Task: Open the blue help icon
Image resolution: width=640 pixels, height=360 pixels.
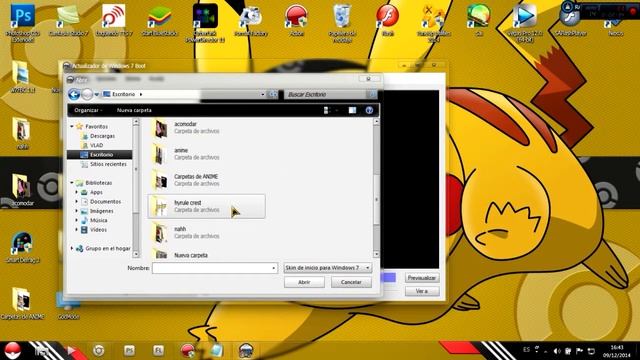Action: pos(369,110)
